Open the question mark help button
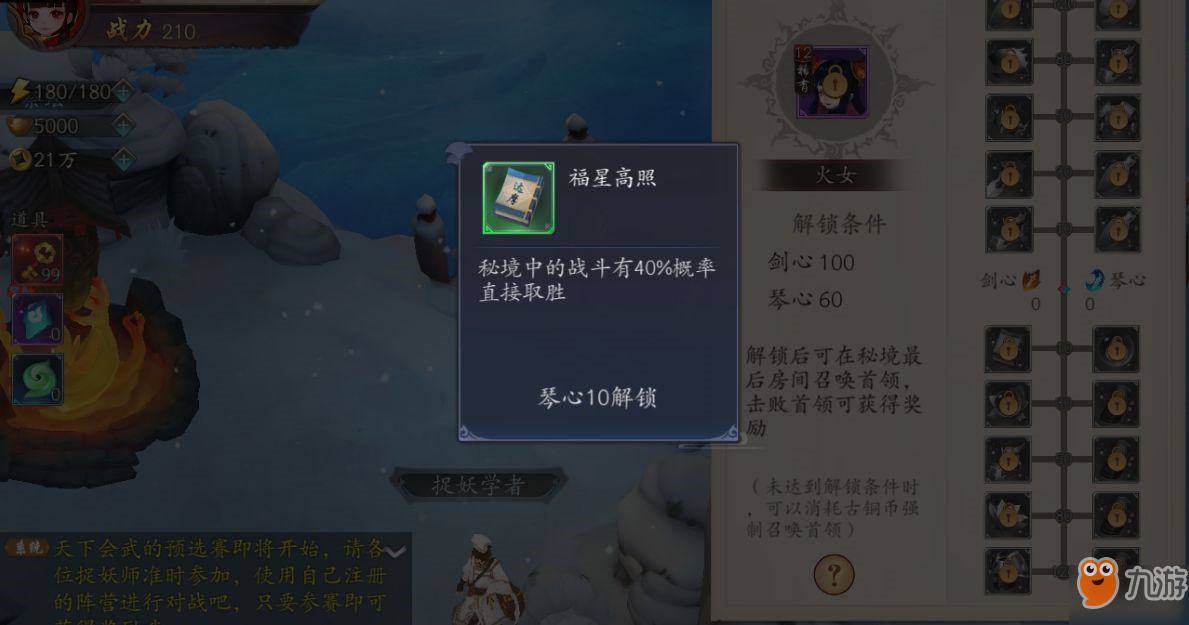 point(833,574)
